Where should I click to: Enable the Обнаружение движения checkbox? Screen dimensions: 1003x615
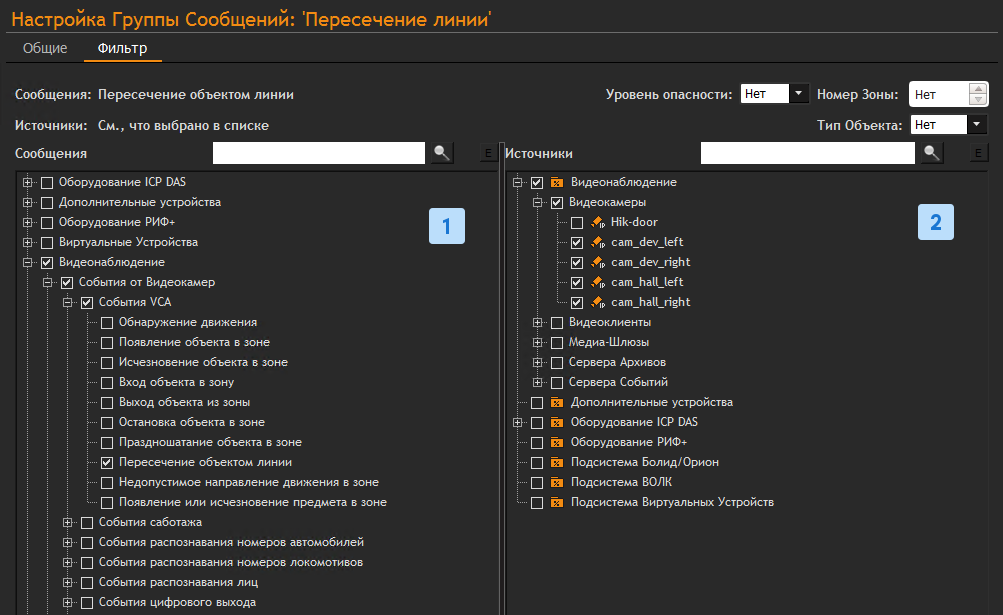107,322
